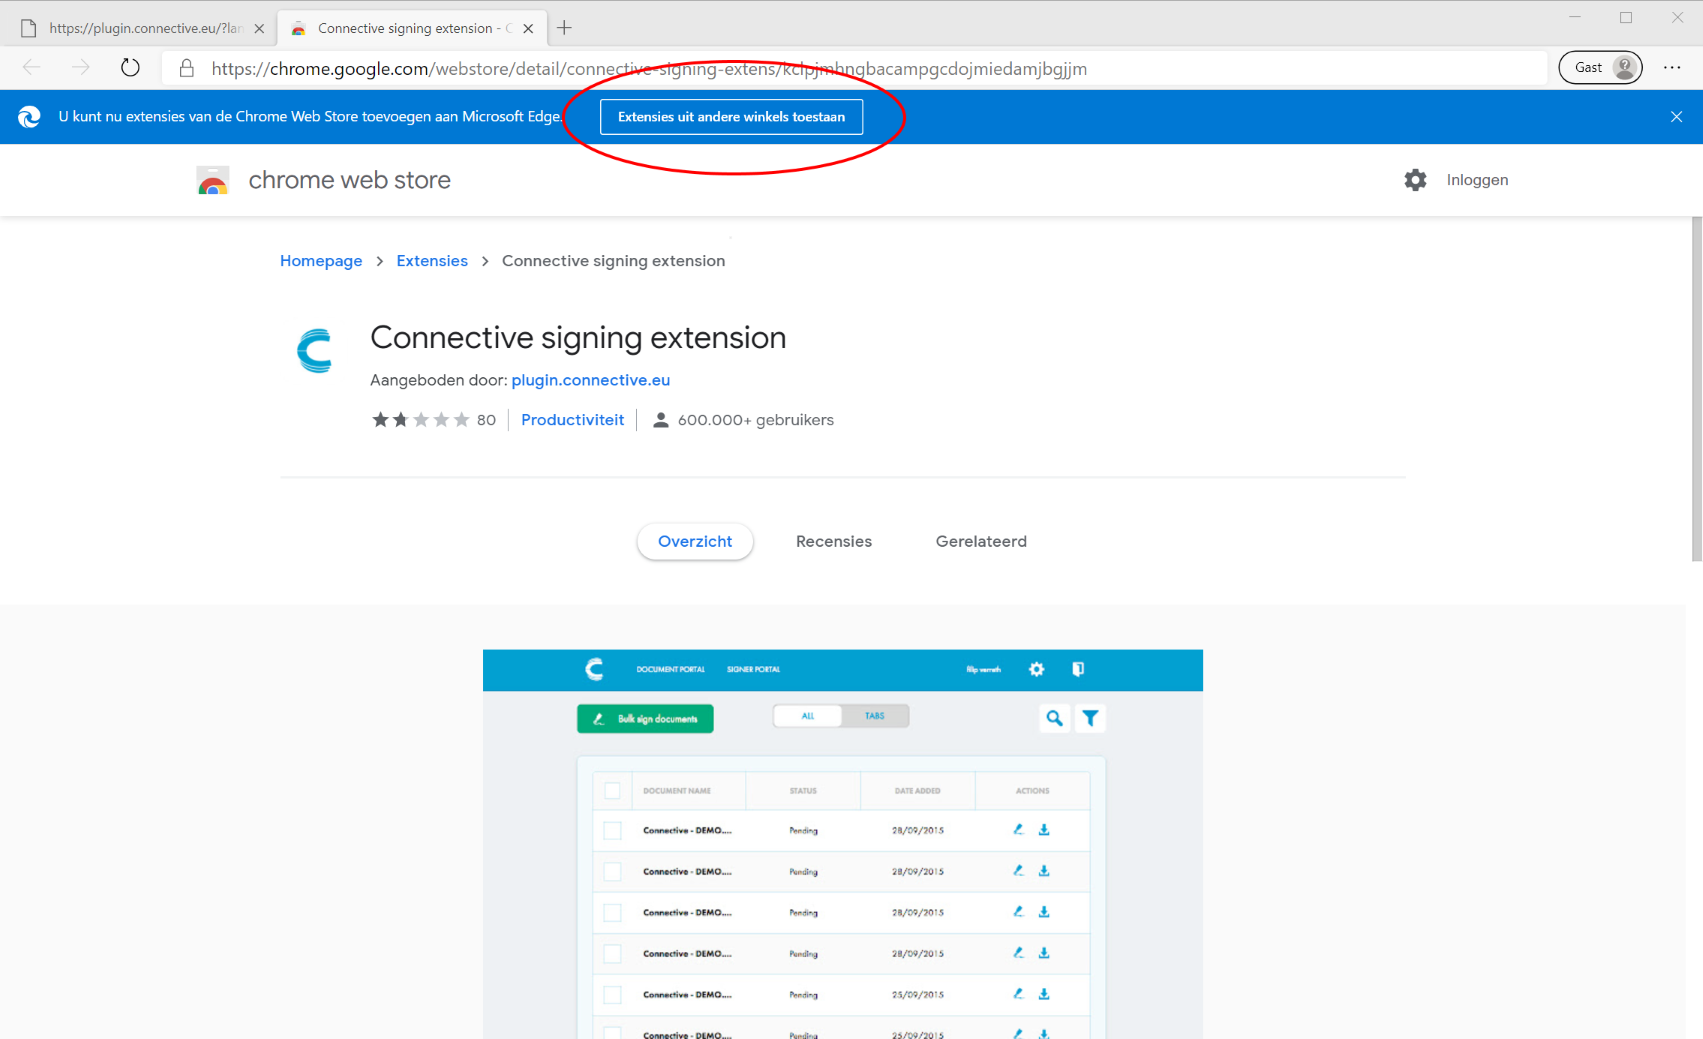Dismiss the blue Edge notification bar
The width and height of the screenshot is (1703, 1039).
point(1676,117)
